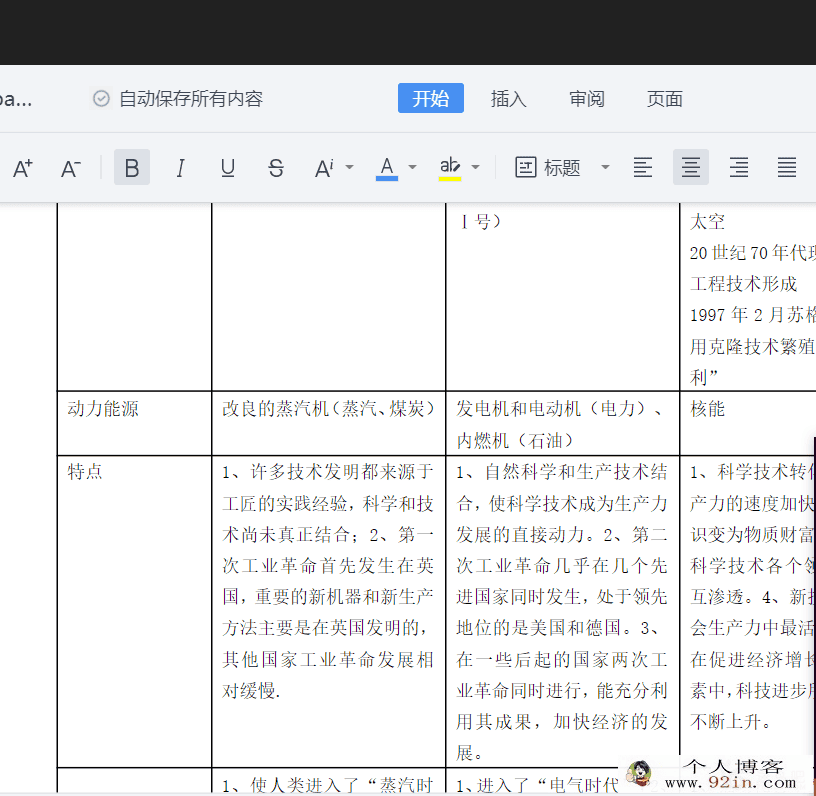
Task: Toggle Bold formatting
Action: (132, 167)
